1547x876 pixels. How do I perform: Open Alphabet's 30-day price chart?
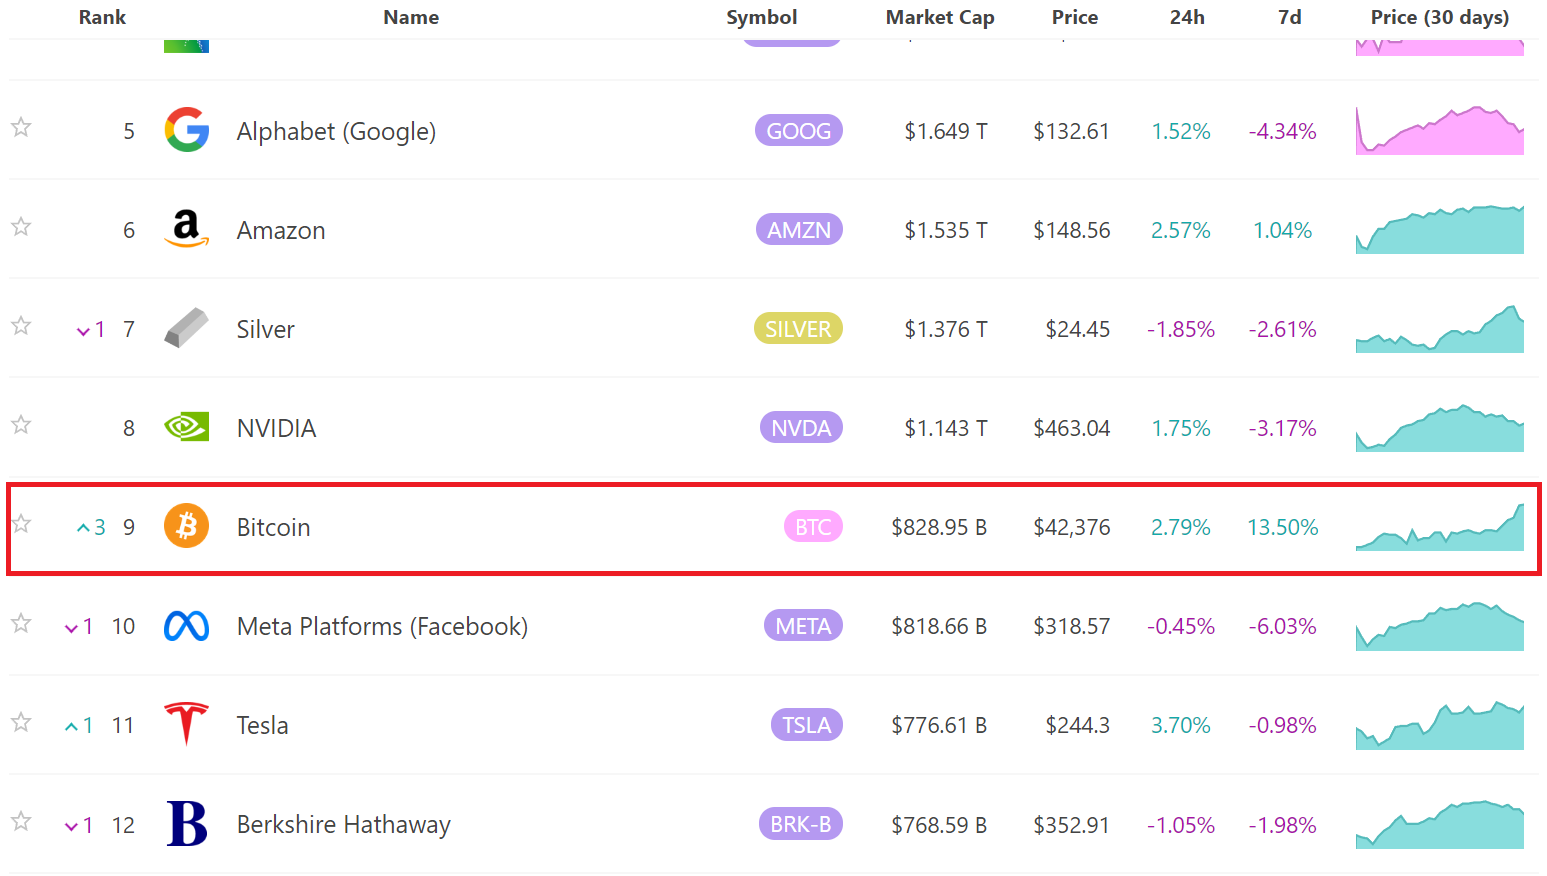1440,130
